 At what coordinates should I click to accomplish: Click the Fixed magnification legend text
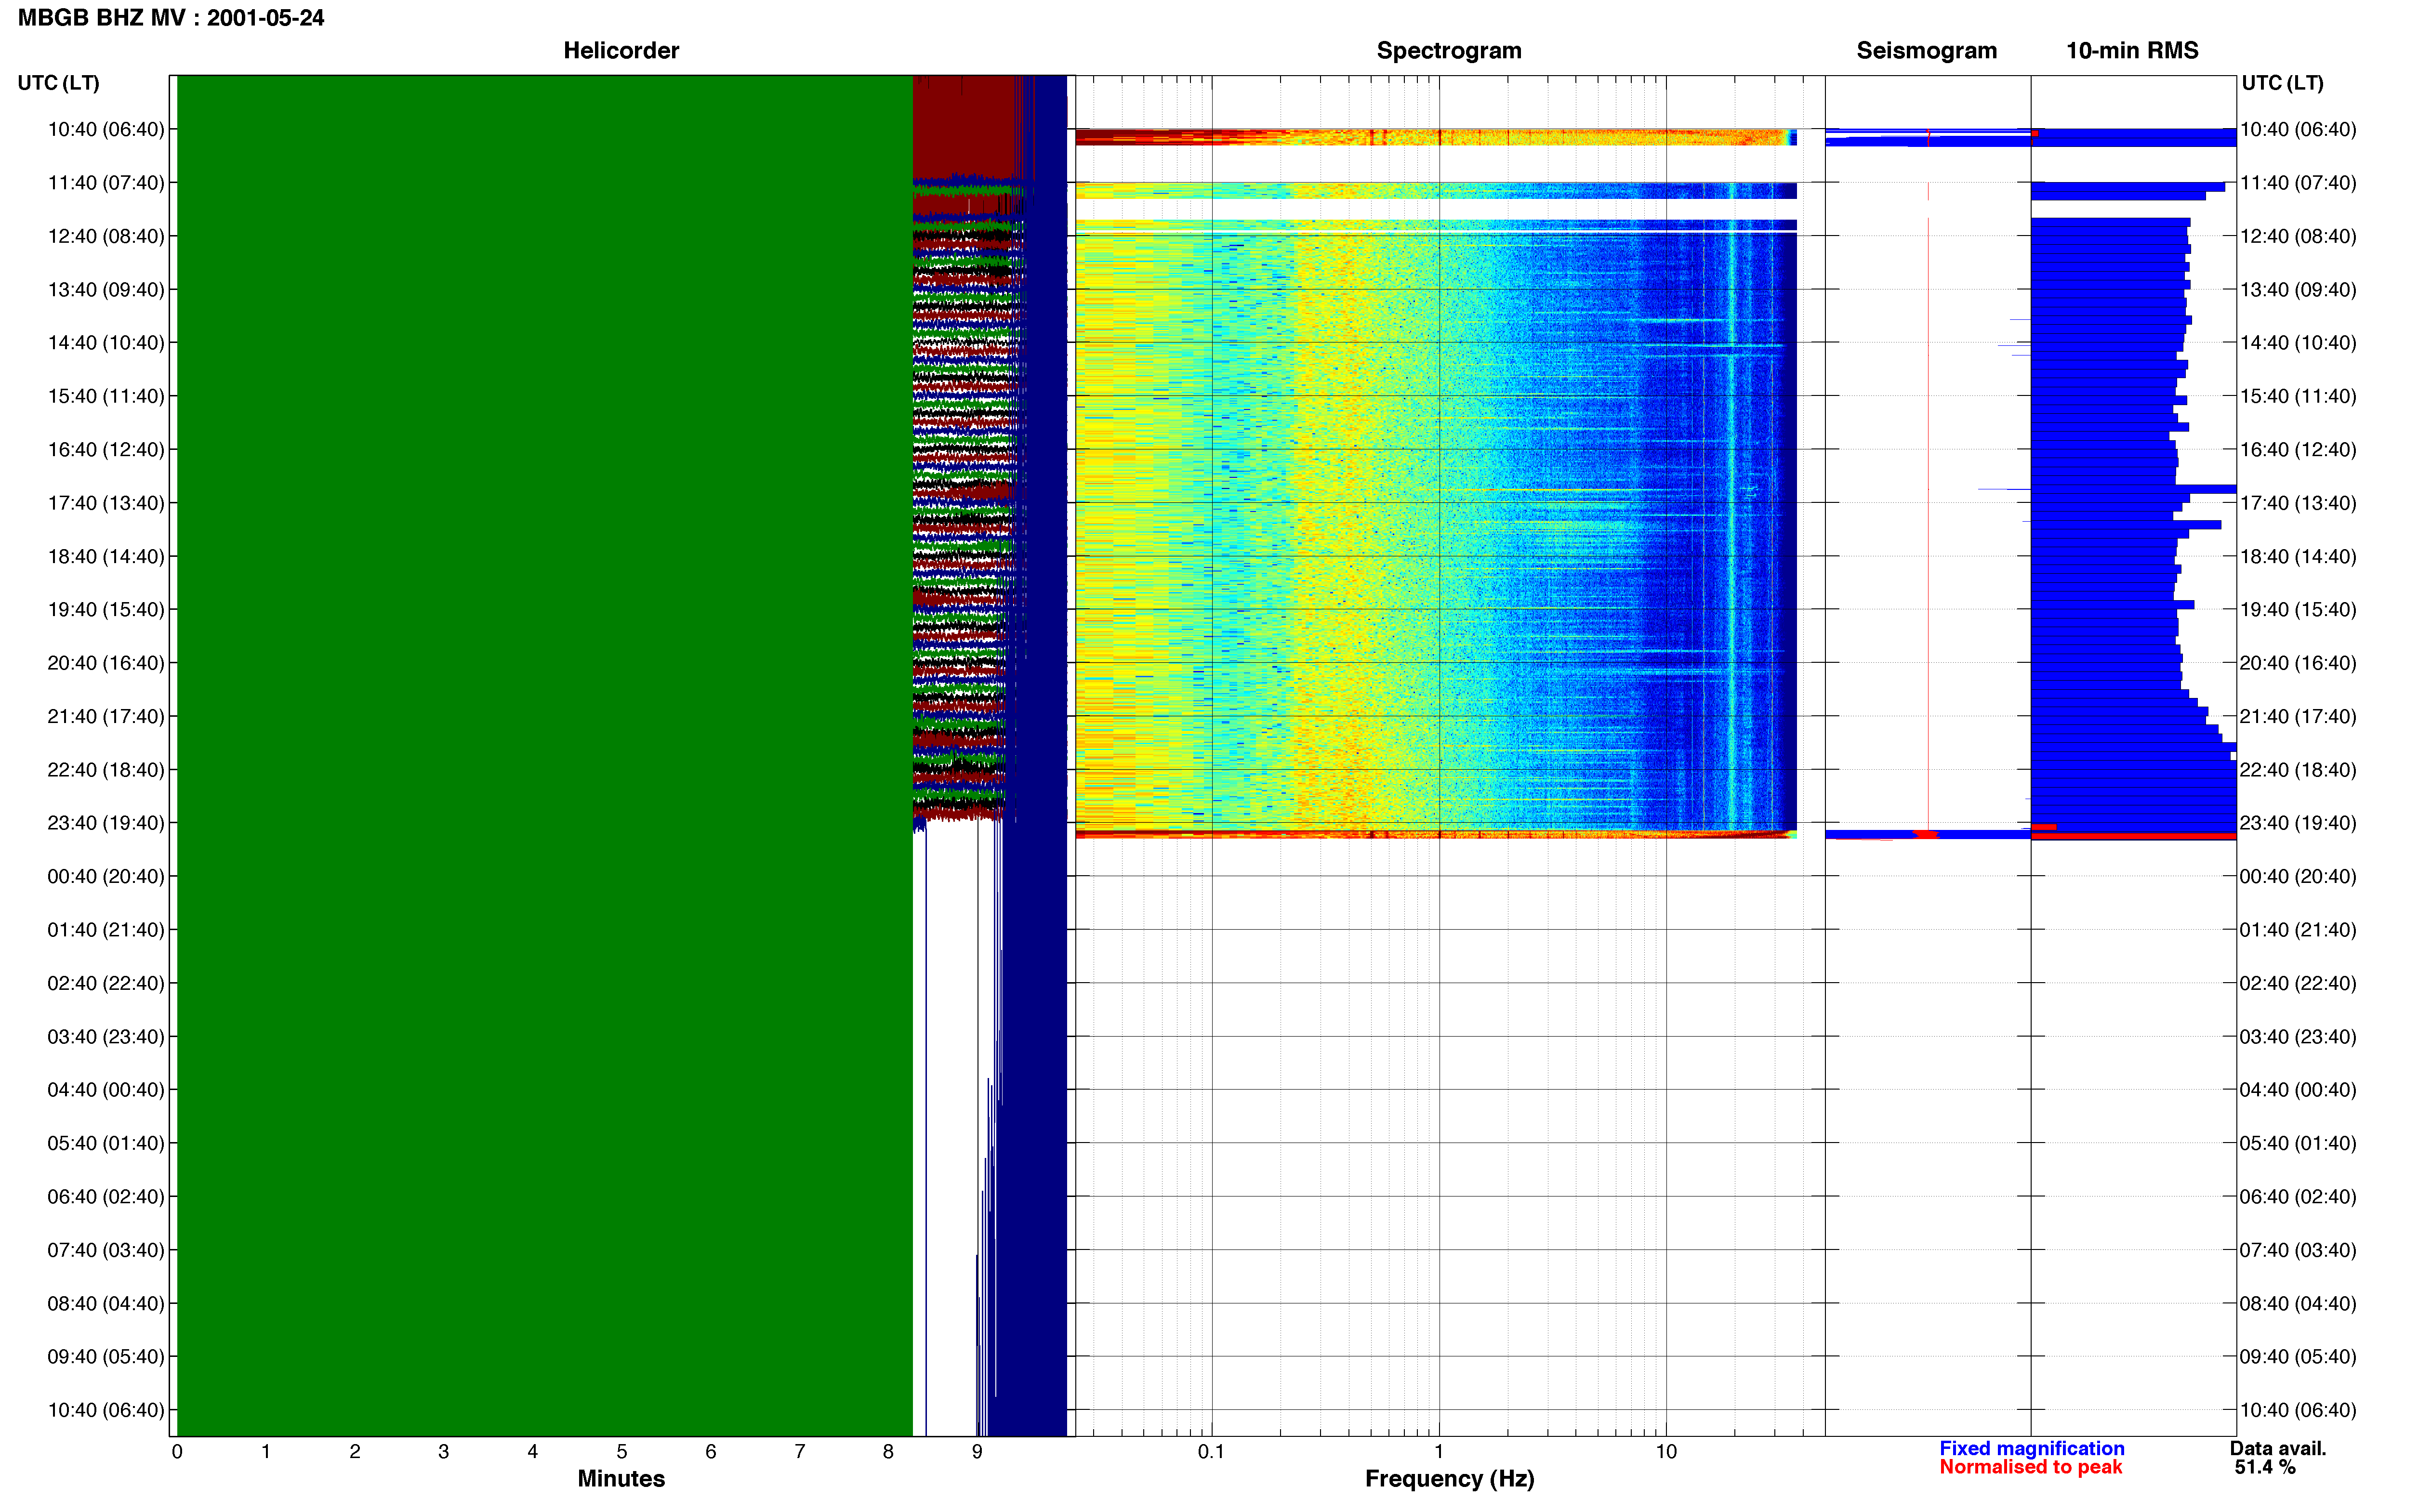click(x=2032, y=1448)
